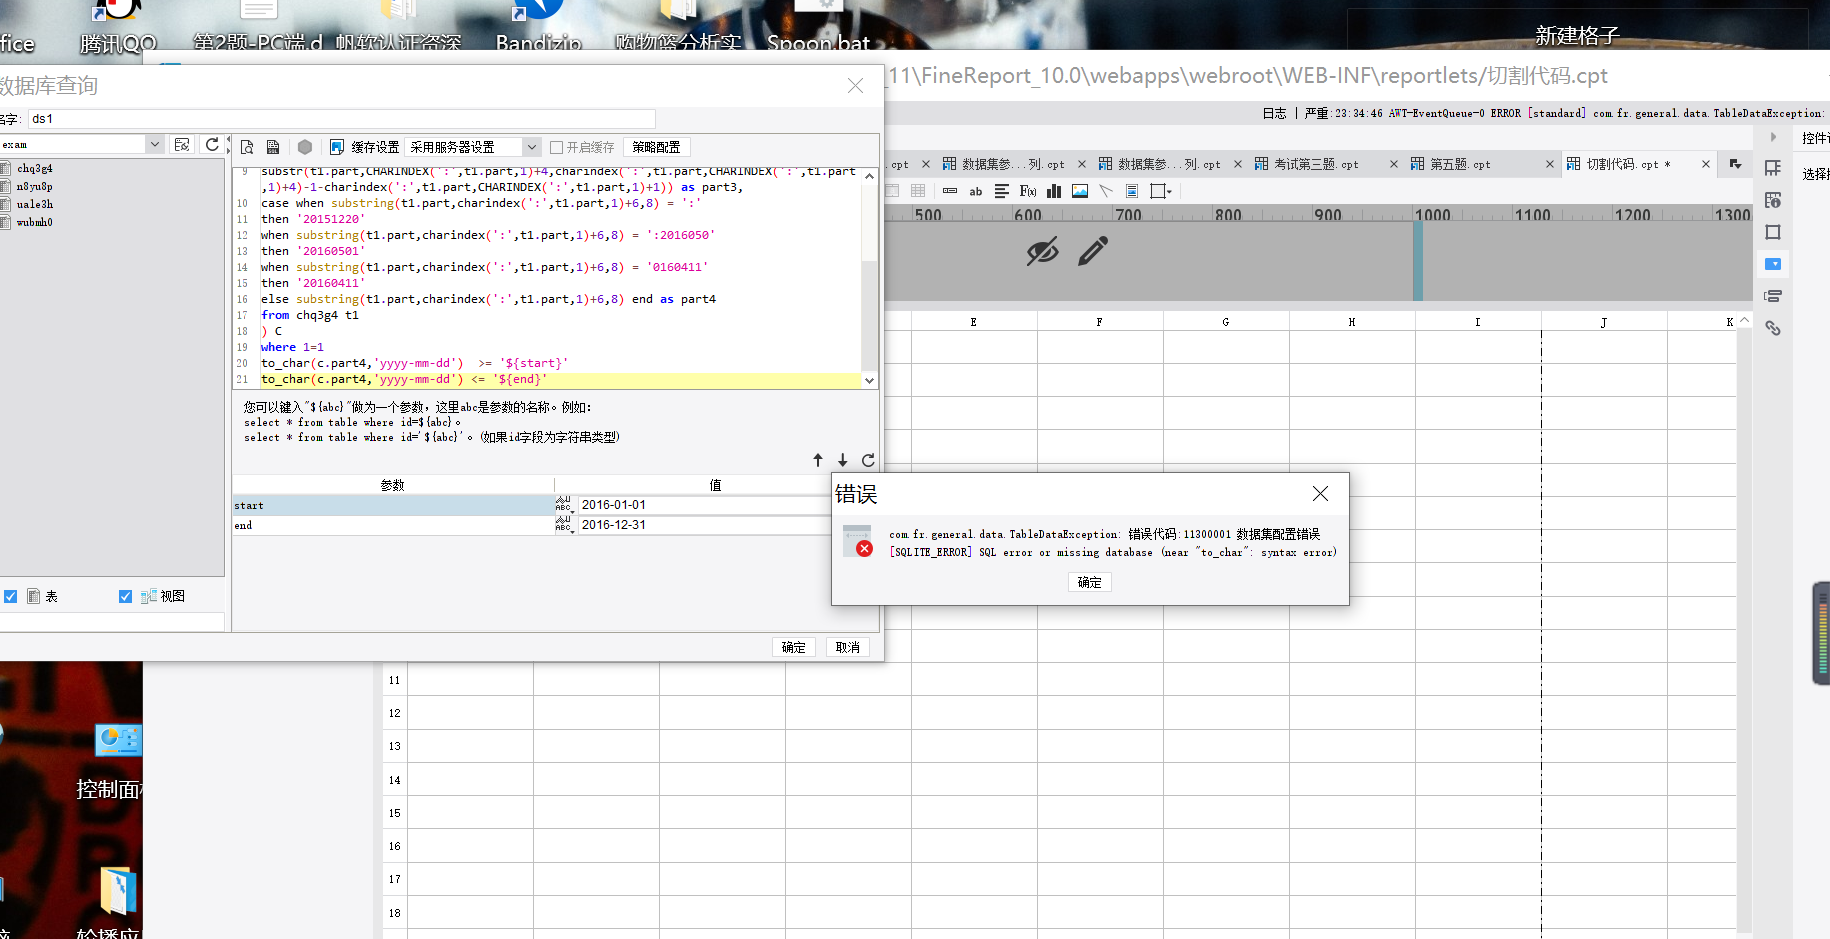Open the 腾讯QQ desktop shortcut

(x=118, y=27)
